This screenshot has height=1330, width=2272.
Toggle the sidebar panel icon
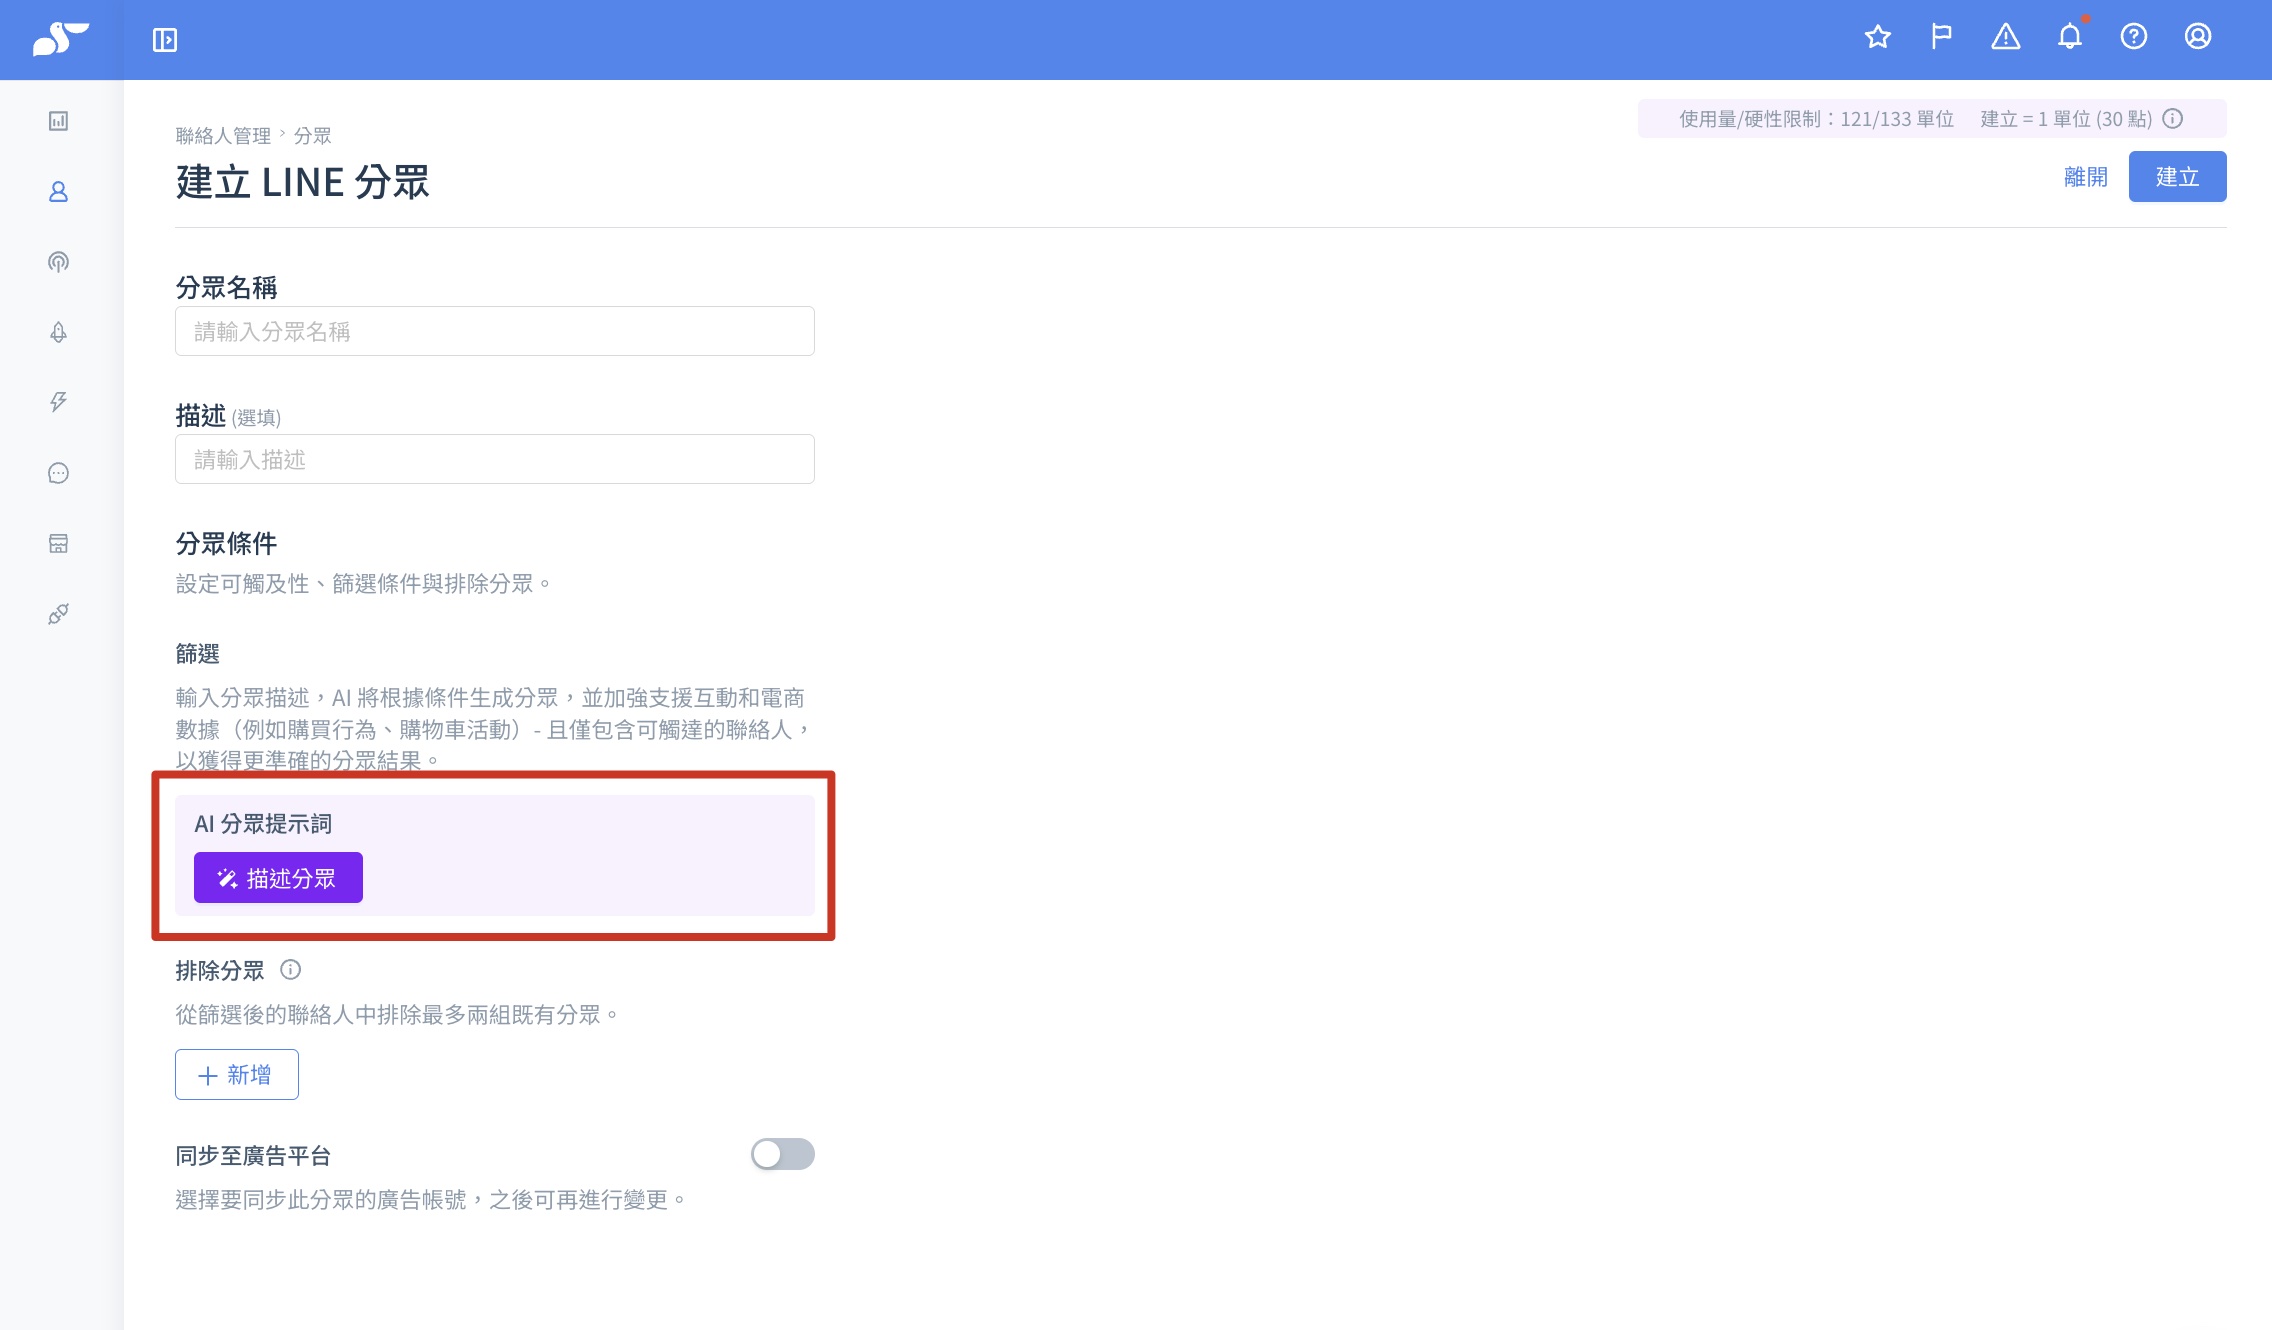(165, 40)
